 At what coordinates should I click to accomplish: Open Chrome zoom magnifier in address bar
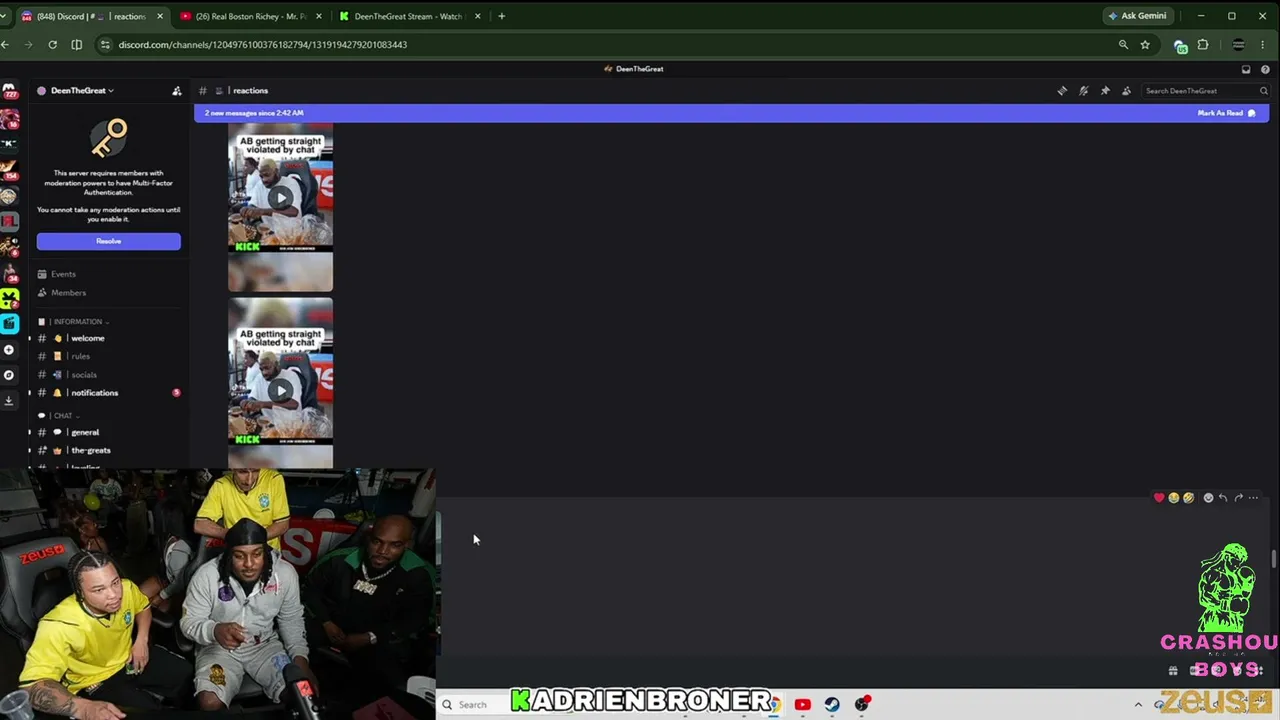click(1123, 45)
